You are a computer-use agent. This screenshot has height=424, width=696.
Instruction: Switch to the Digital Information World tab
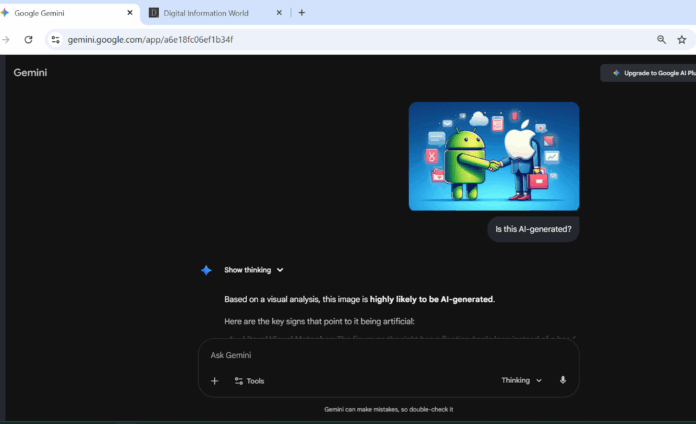coord(206,13)
